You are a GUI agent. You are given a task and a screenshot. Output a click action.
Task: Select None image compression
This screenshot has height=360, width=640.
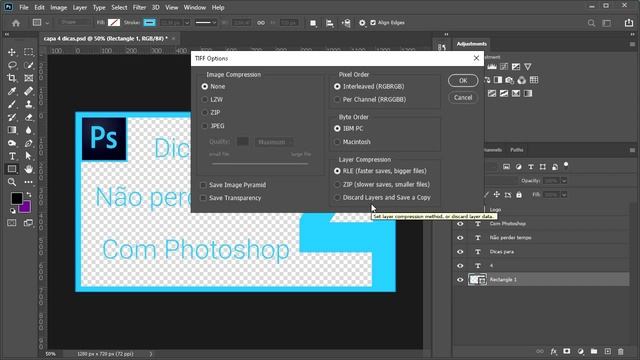tap(205, 87)
